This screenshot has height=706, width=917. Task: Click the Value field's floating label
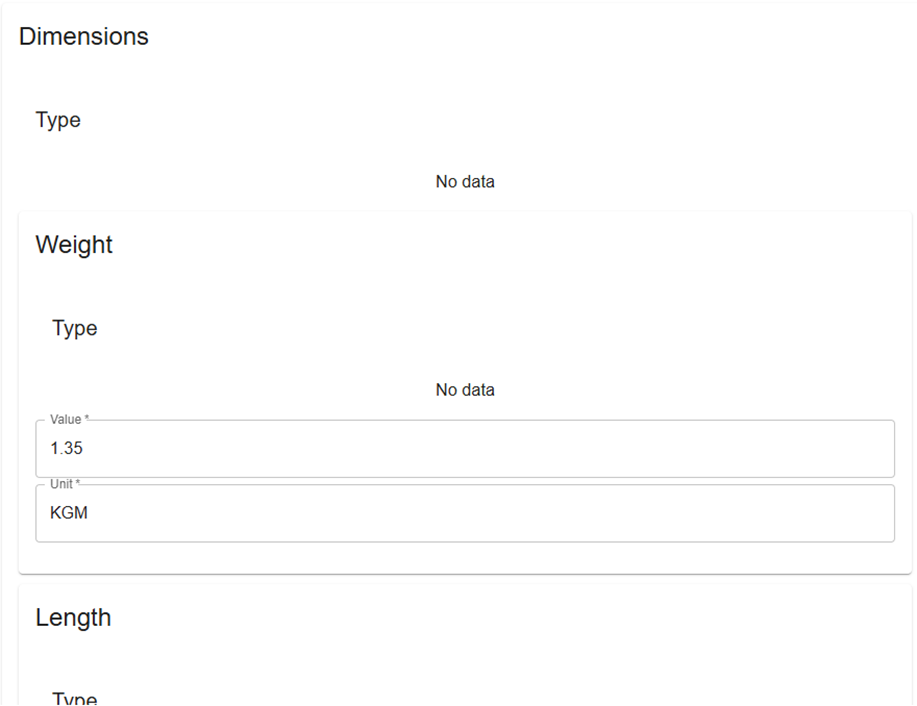66,420
